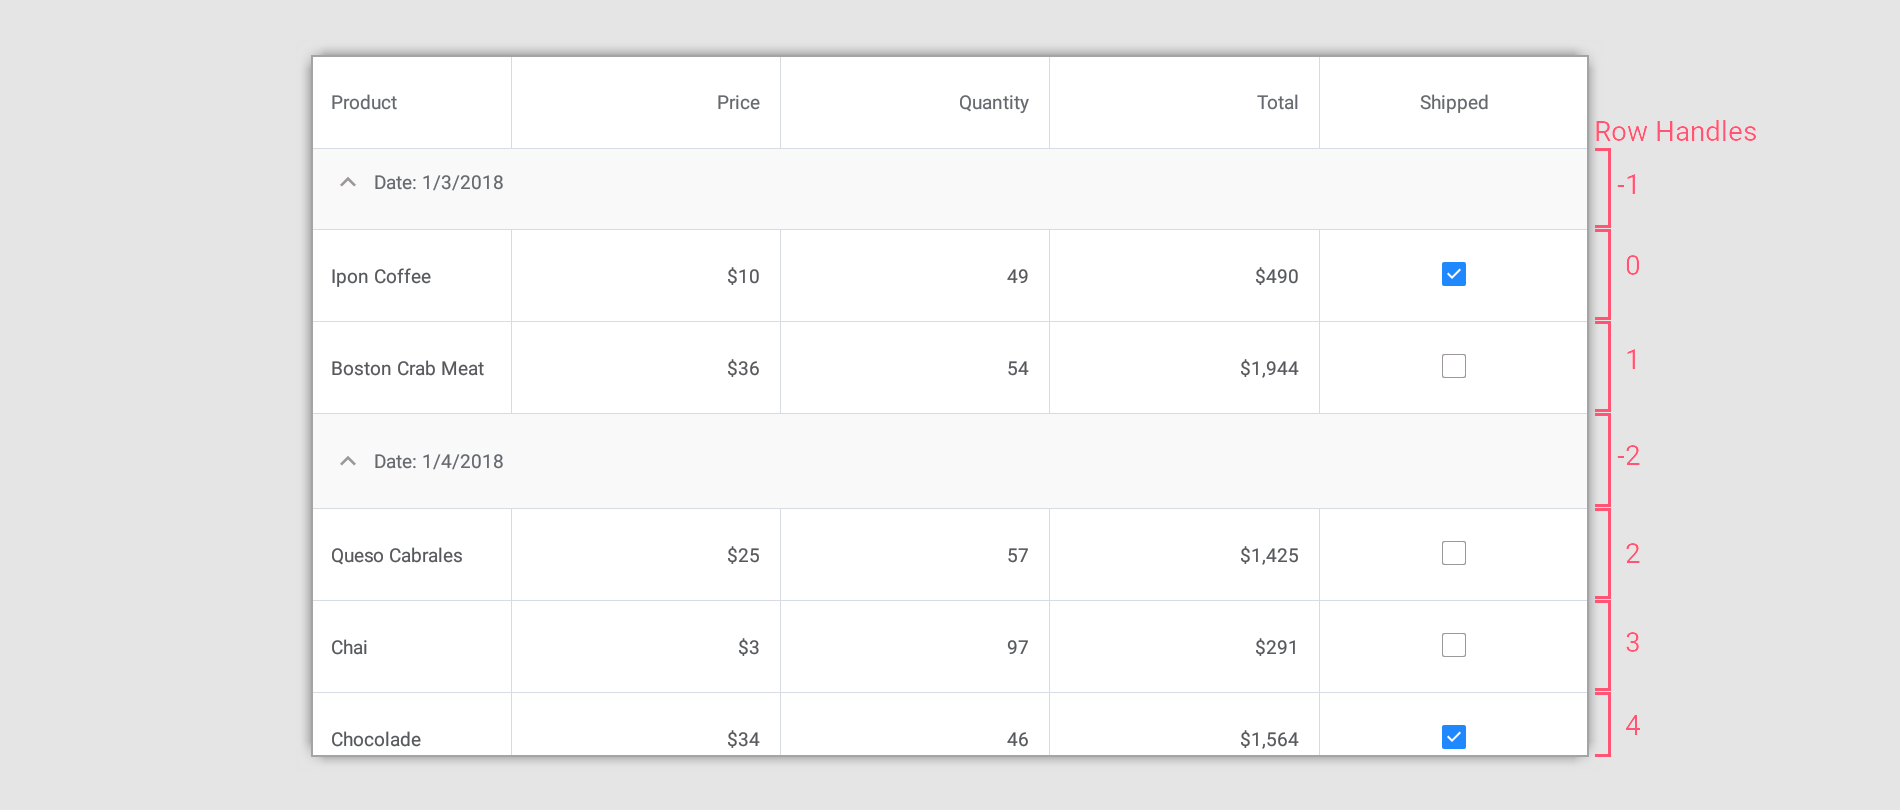The width and height of the screenshot is (1900, 810).
Task: Collapse the Date: 1/3/2018 group chevron
Action: (348, 183)
